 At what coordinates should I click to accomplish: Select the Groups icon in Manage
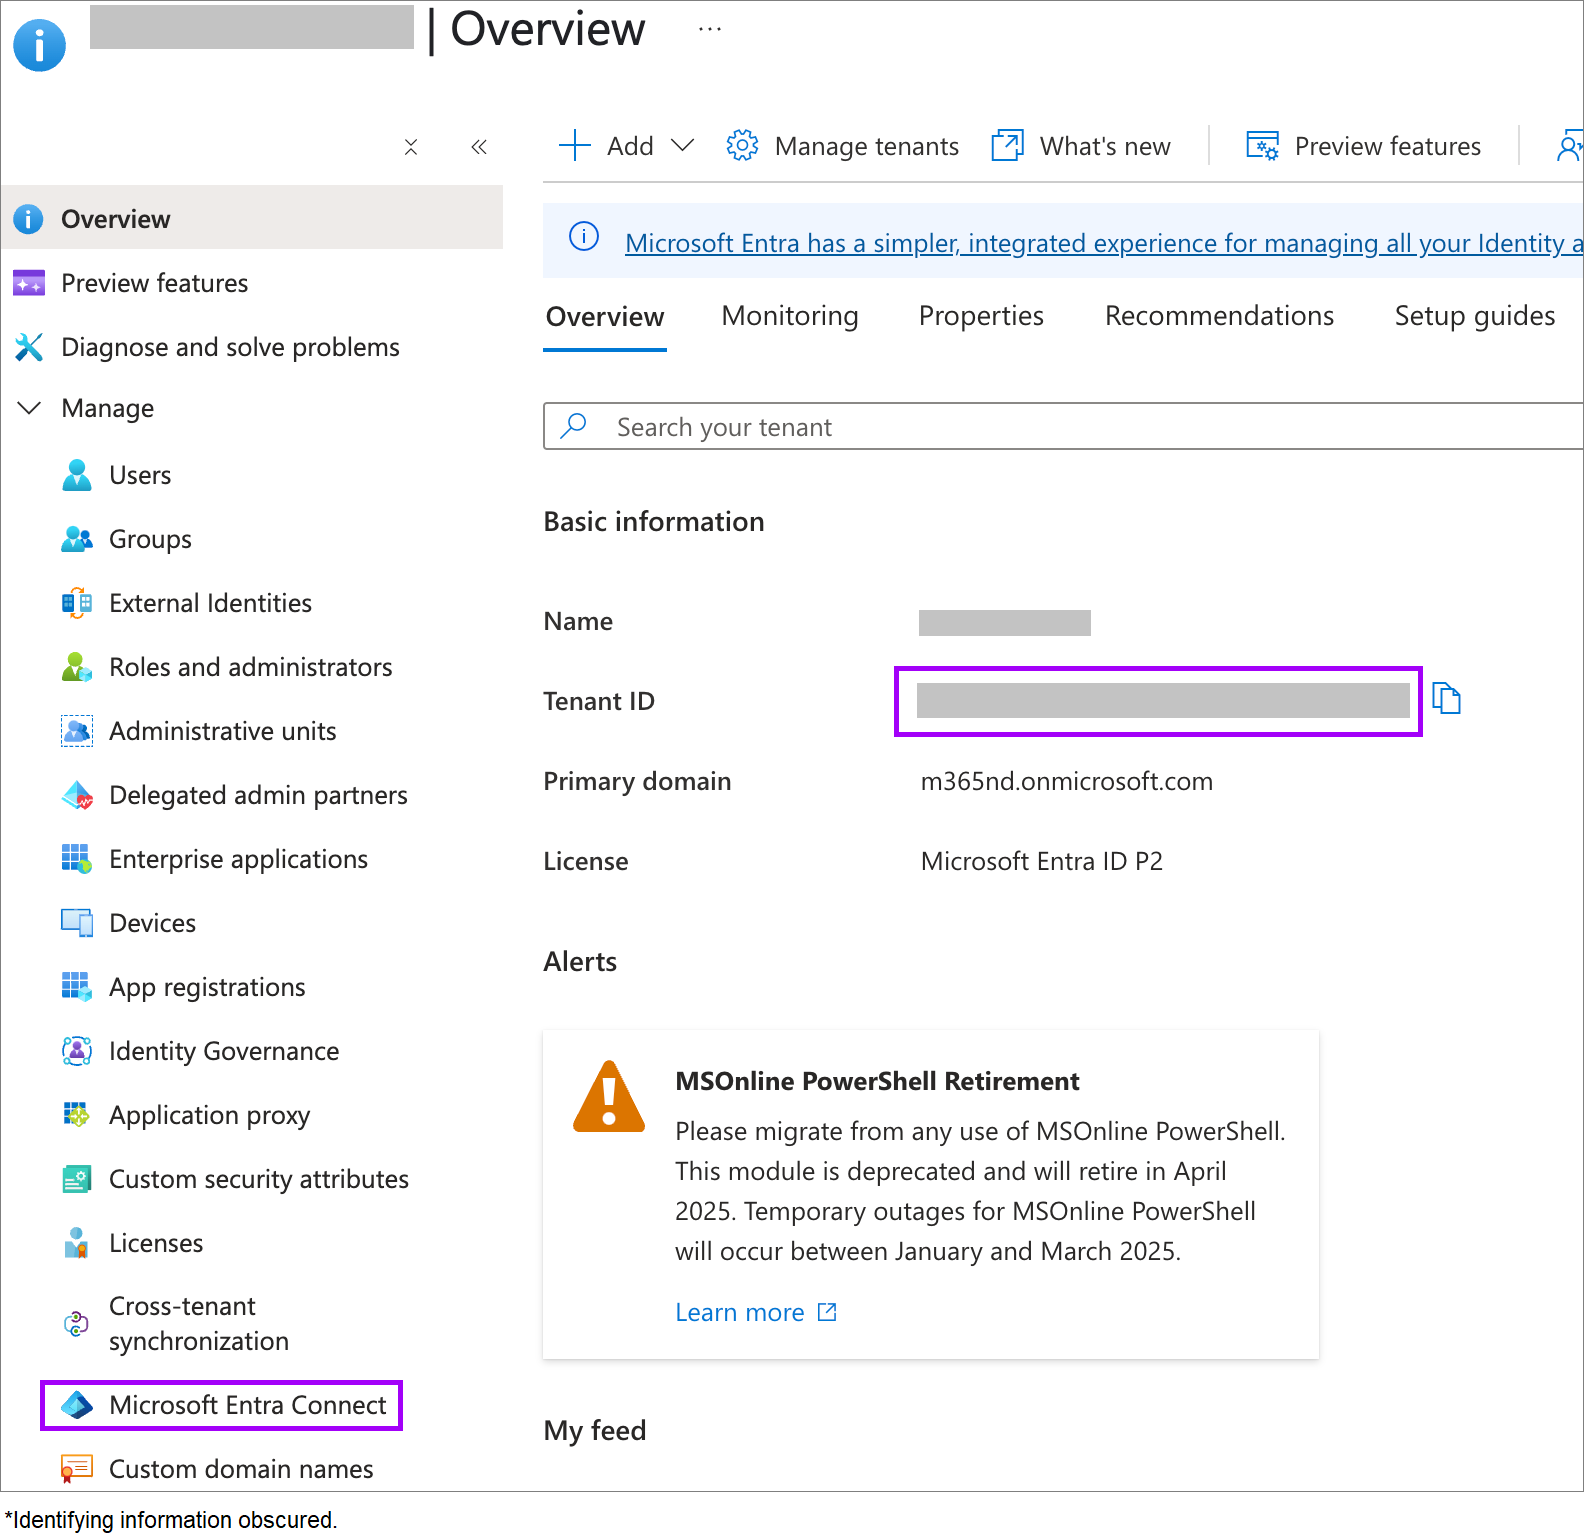[77, 539]
